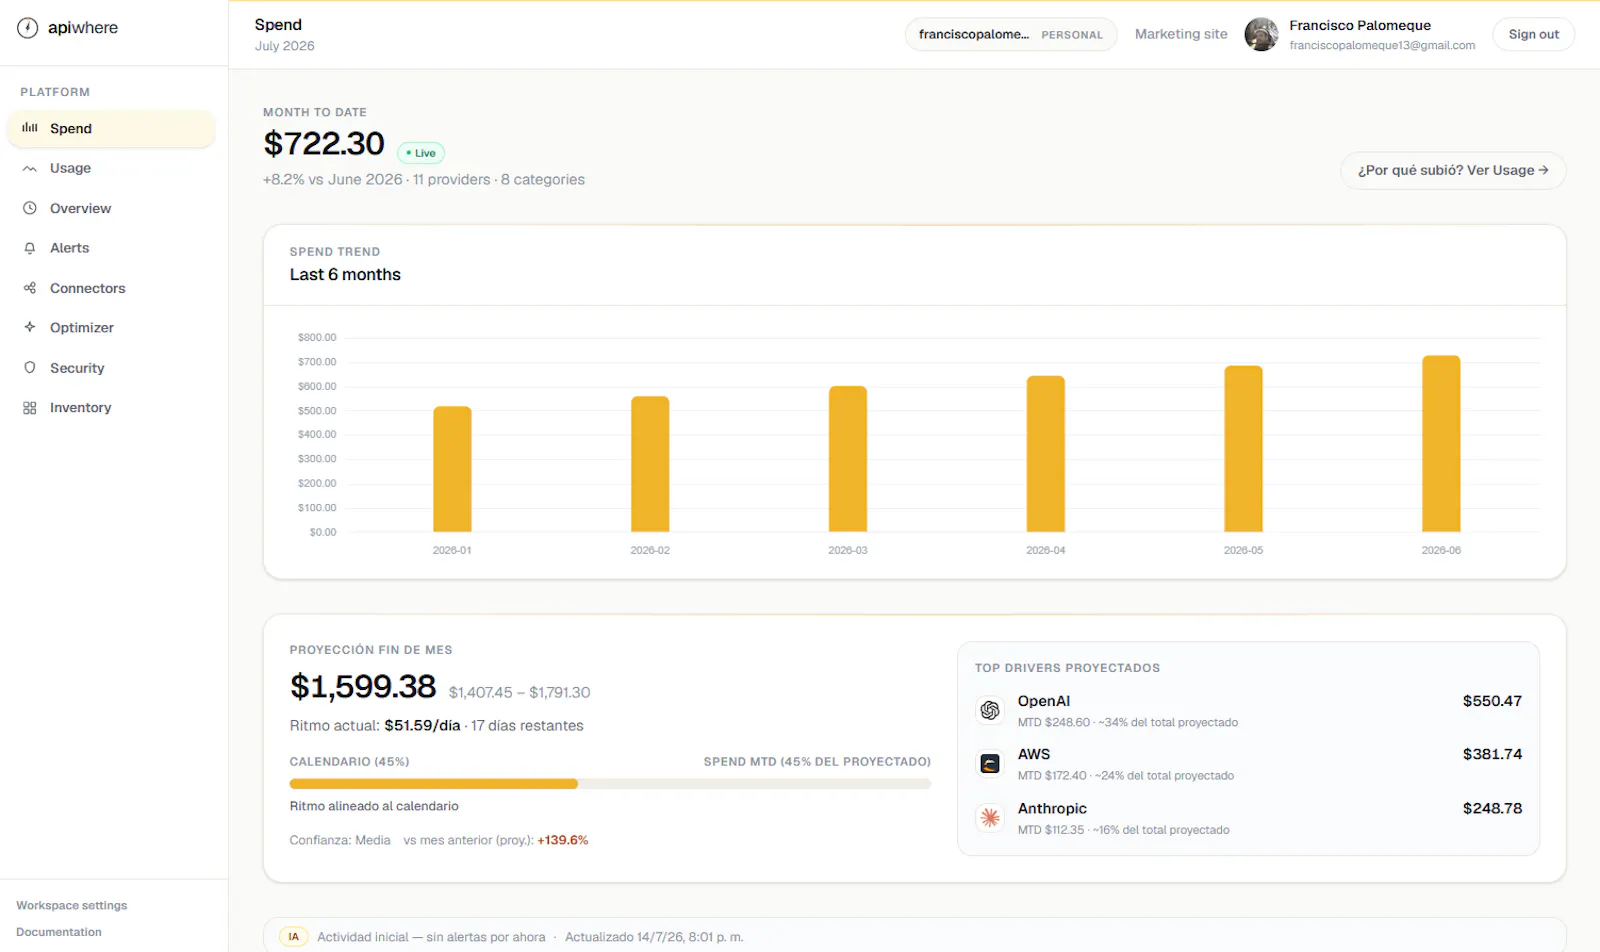
Task: Click the Connectors nodes icon
Action: pos(30,288)
